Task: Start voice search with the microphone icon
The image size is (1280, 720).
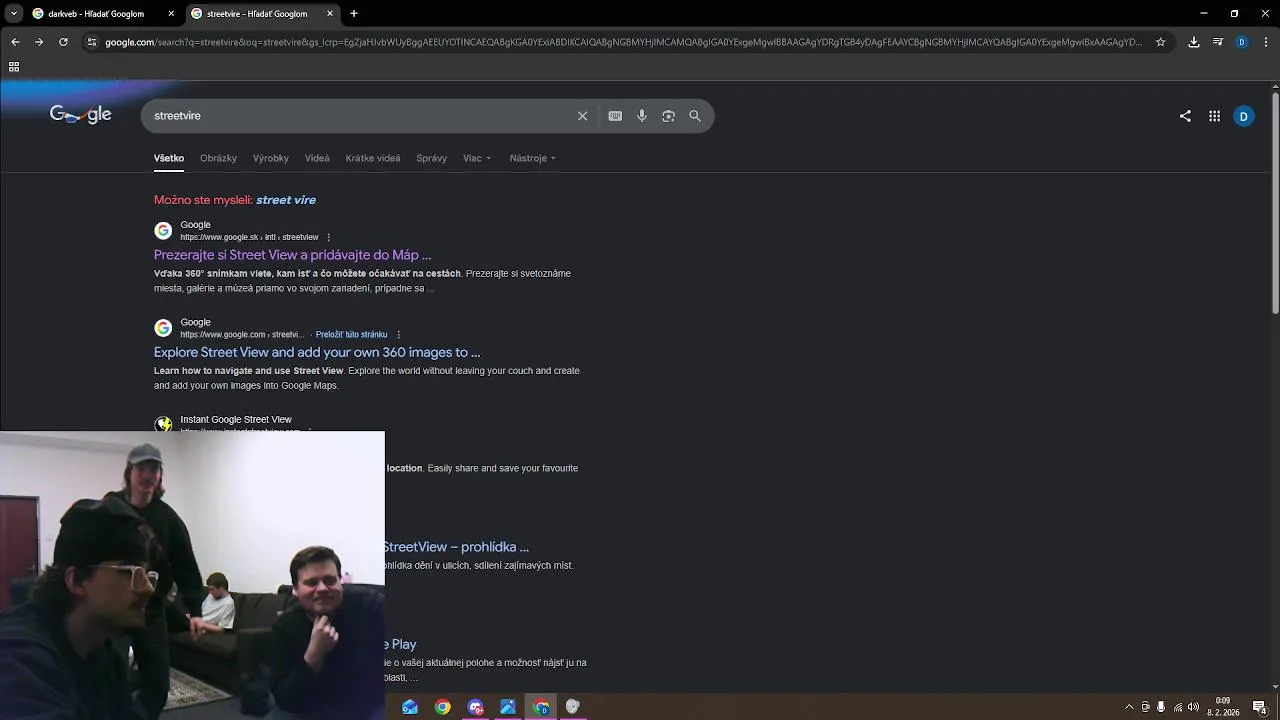Action: point(642,116)
